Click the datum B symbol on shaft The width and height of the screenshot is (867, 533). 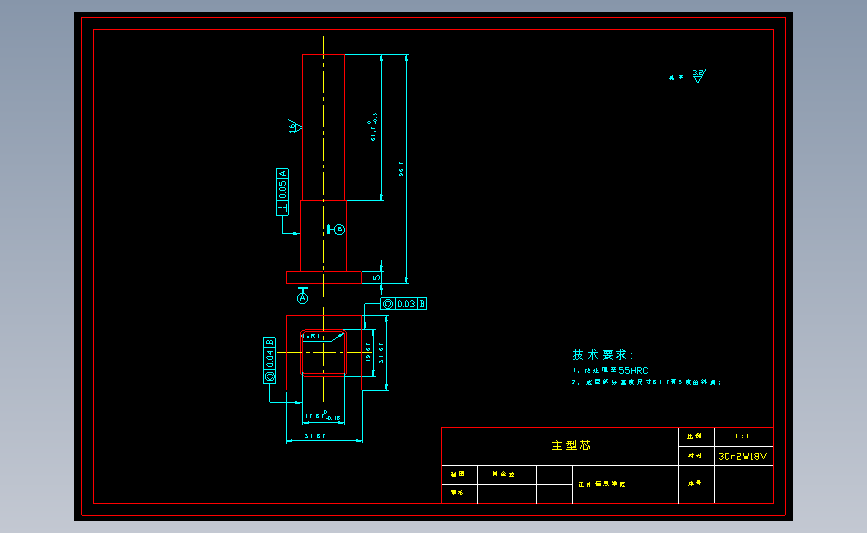pos(336,229)
